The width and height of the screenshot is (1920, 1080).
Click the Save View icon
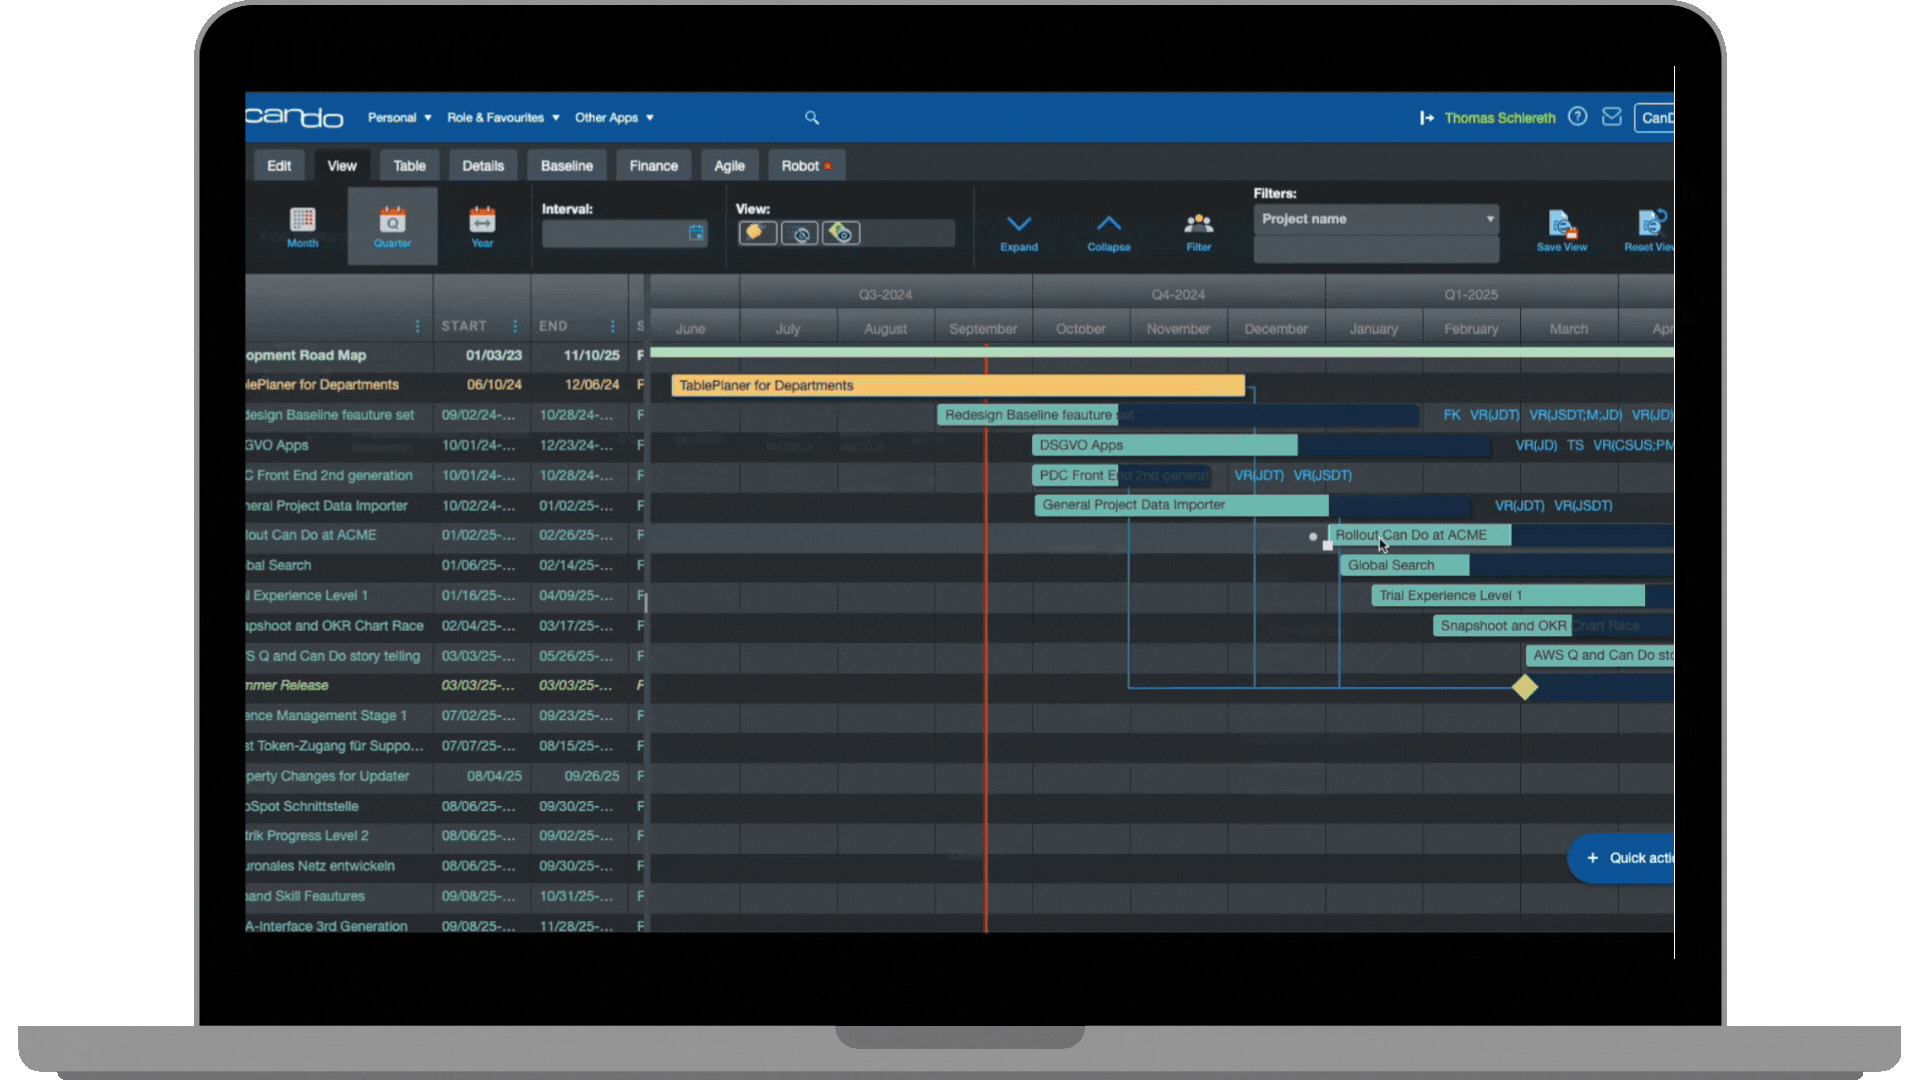[x=1561, y=224]
